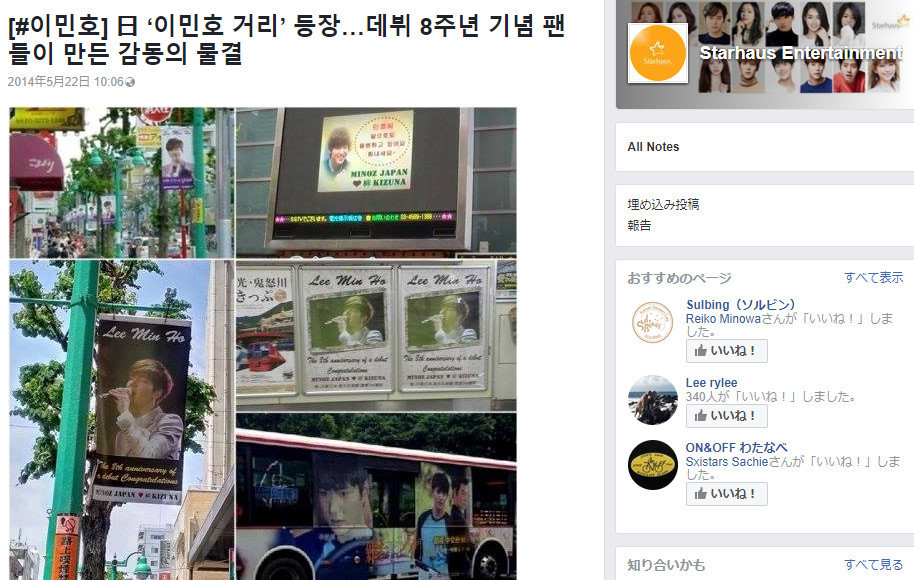914x580 pixels.
Task: Open the ON&OFF わたなべ black logo
Action: click(x=652, y=465)
